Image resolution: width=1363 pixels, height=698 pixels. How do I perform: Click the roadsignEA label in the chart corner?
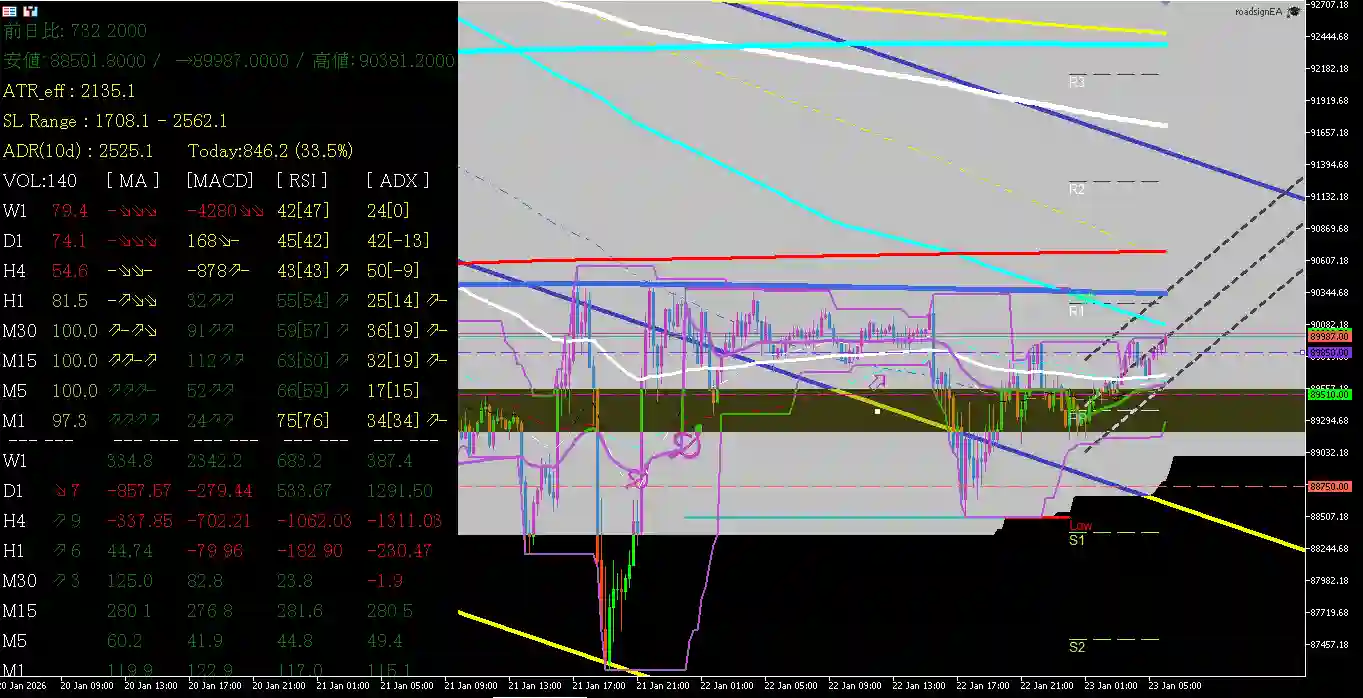pyautogui.click(x=1258, y=11)
